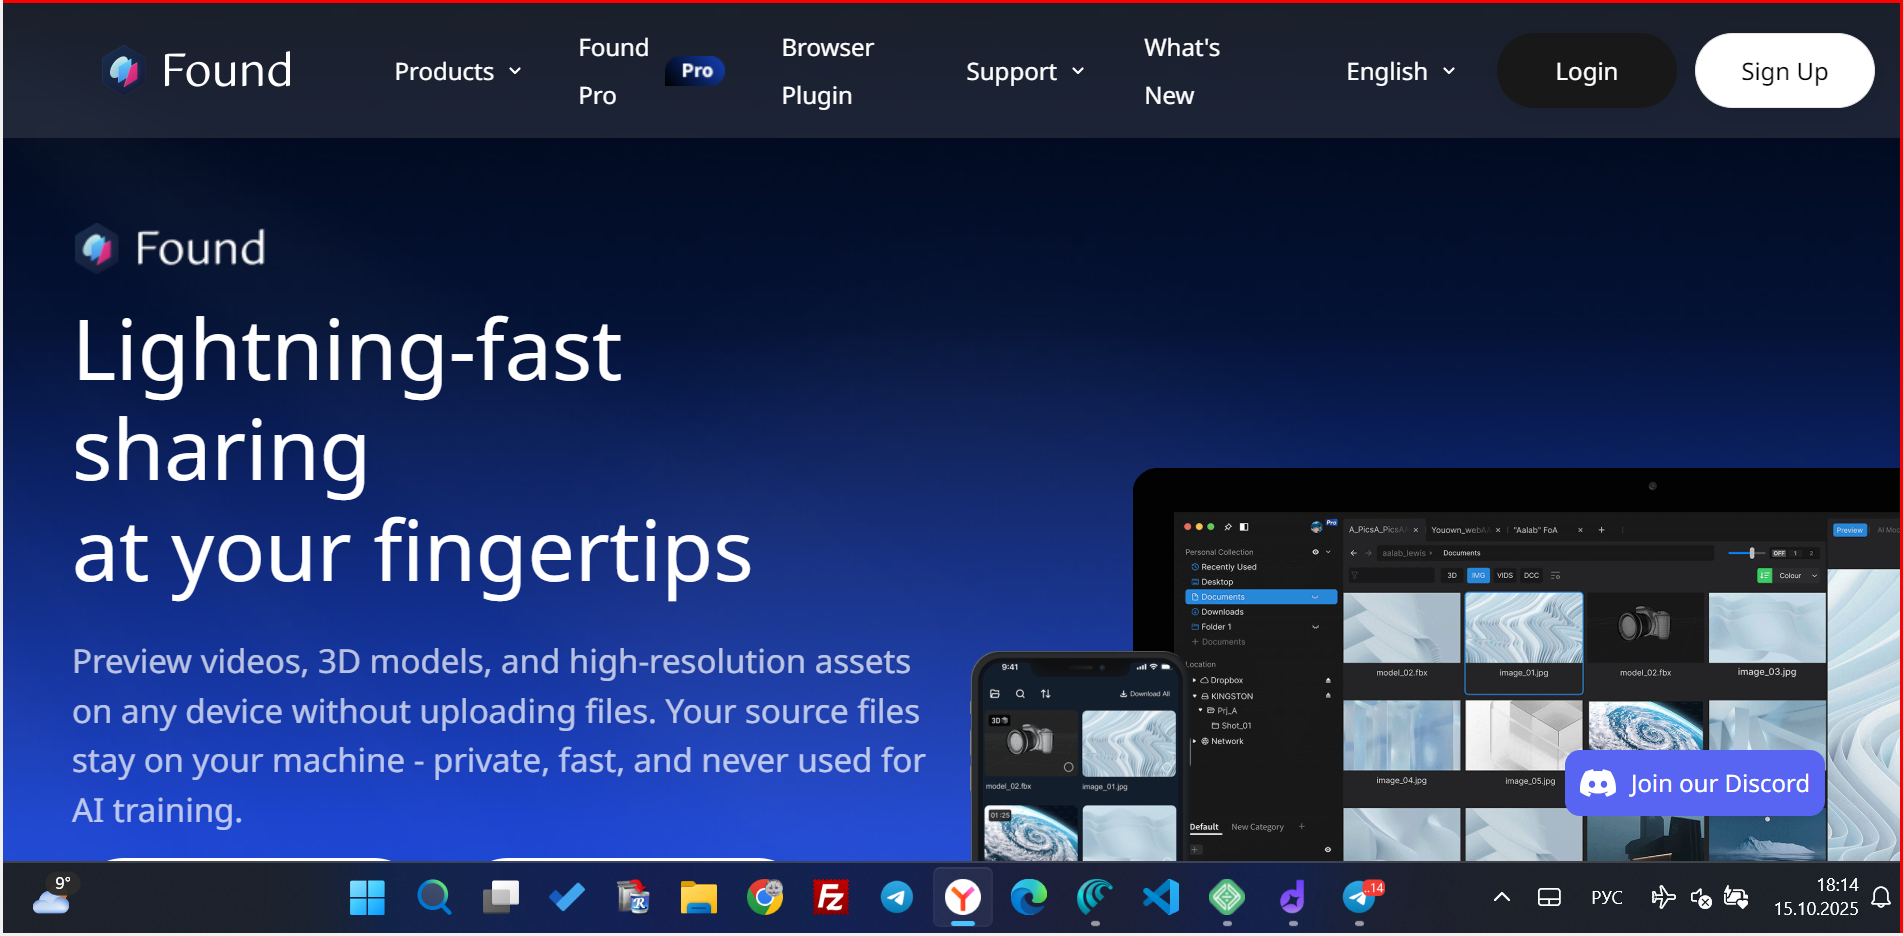Open the Browser Plugin page
Image resolution: width=1903 pixels, height=936 pixels.
827,72
